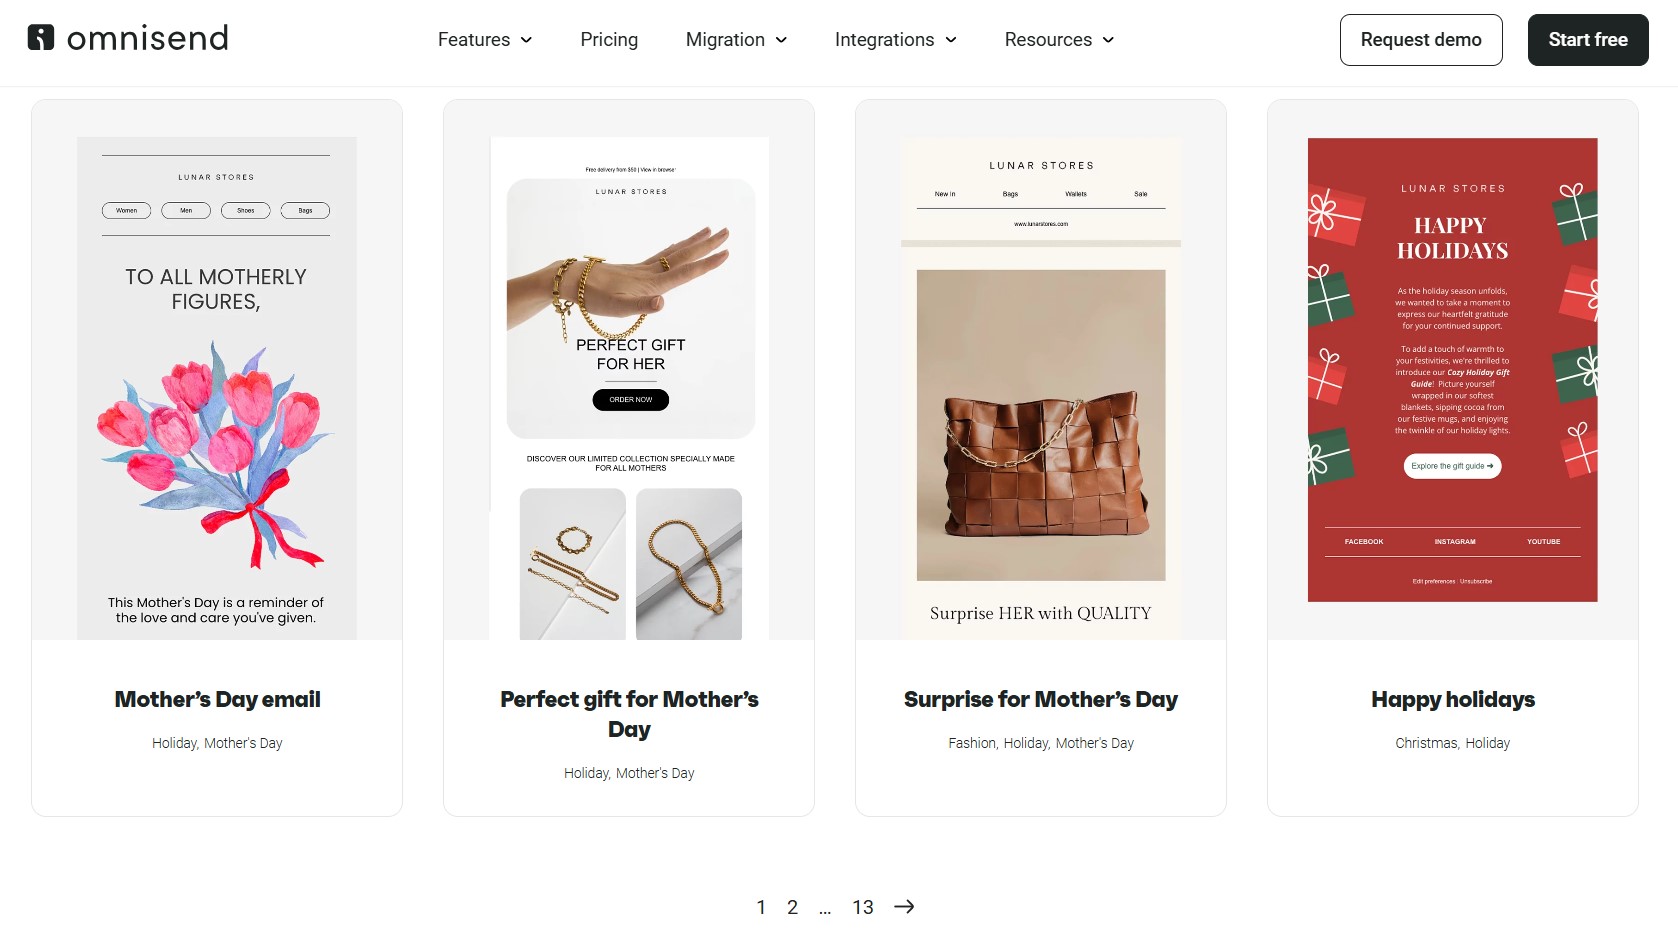Select pagination page 1
The width and height of the screenshot is (1678, 934).
pos(761,907)
